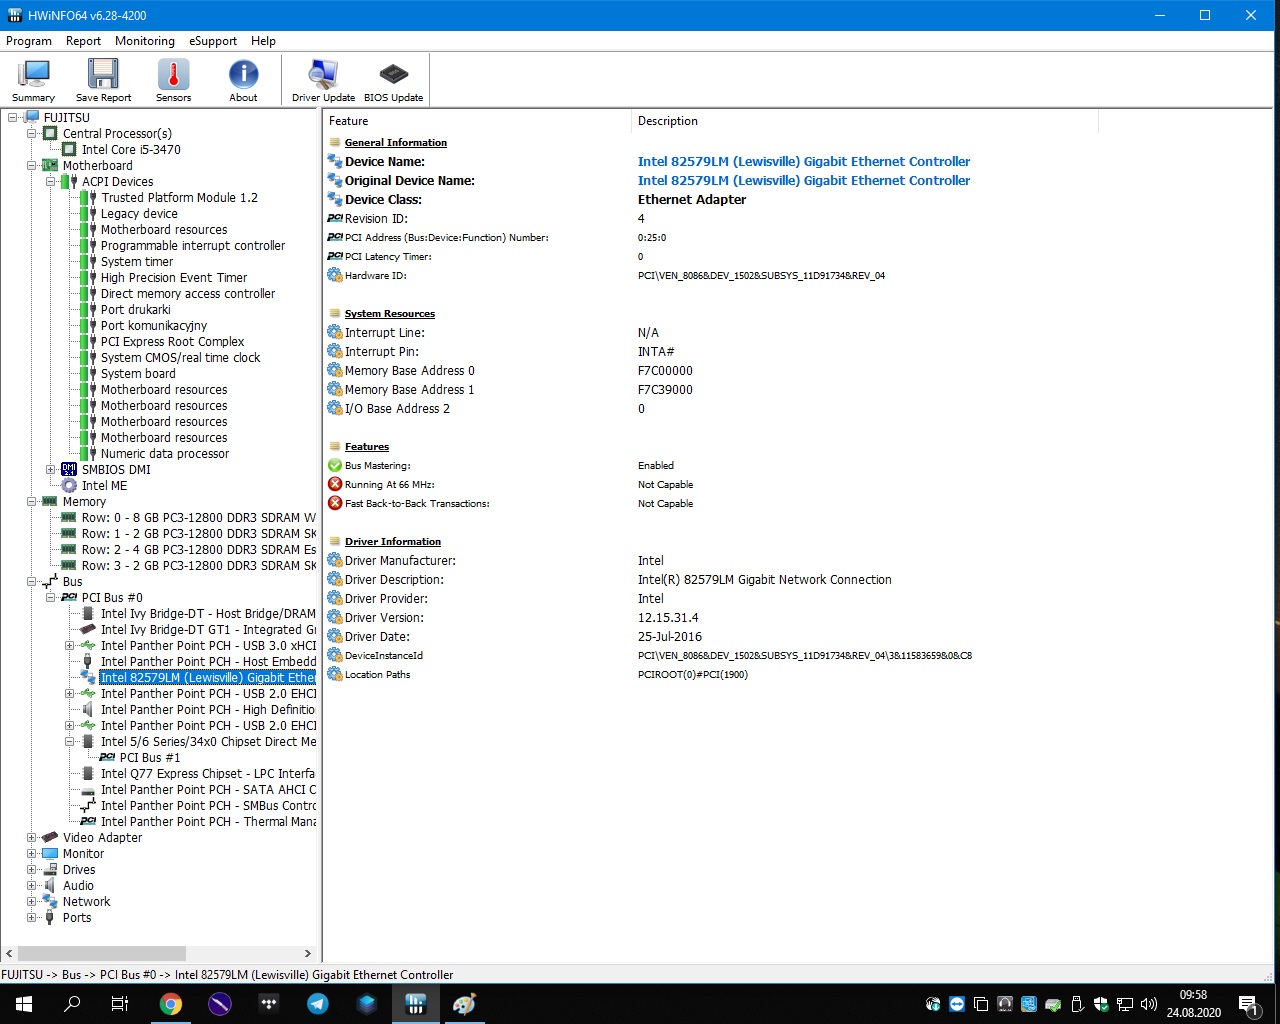Launch the Driver Update tool
Image resolution: width=1280 pixels, height=1024 pixels.
[323, 80]
